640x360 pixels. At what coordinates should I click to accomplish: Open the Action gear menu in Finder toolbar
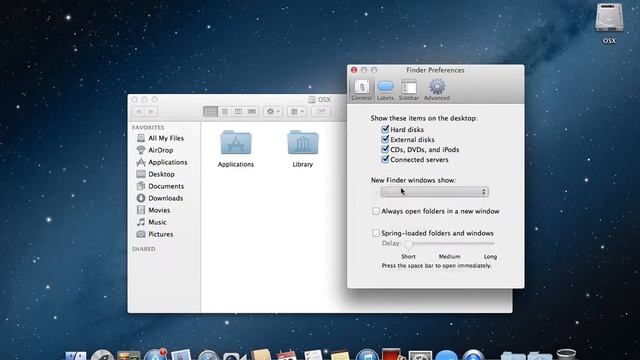[273, 111]
